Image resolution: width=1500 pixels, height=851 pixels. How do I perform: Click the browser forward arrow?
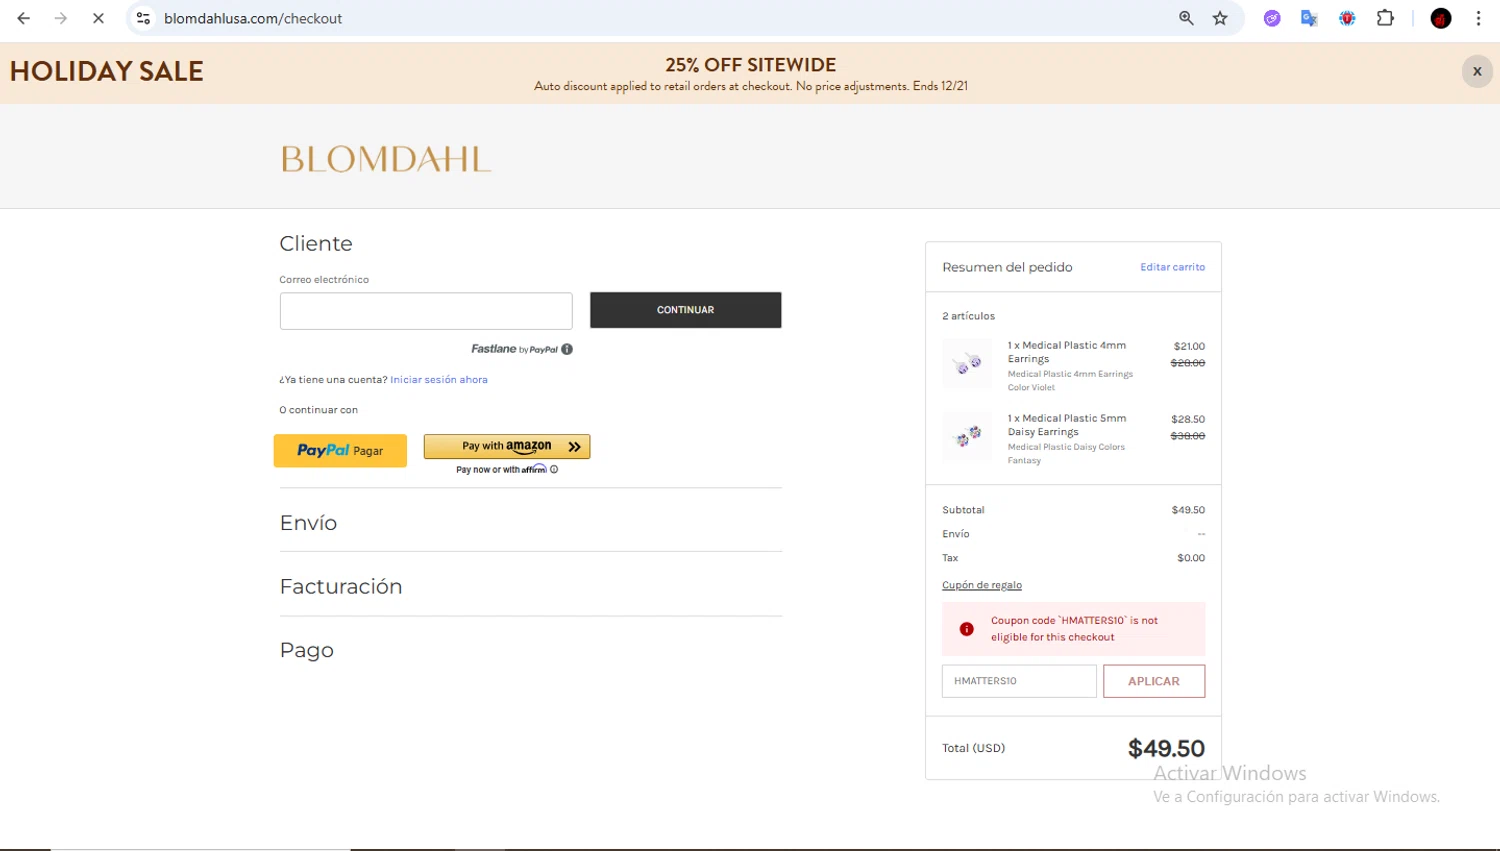(61, 18)
